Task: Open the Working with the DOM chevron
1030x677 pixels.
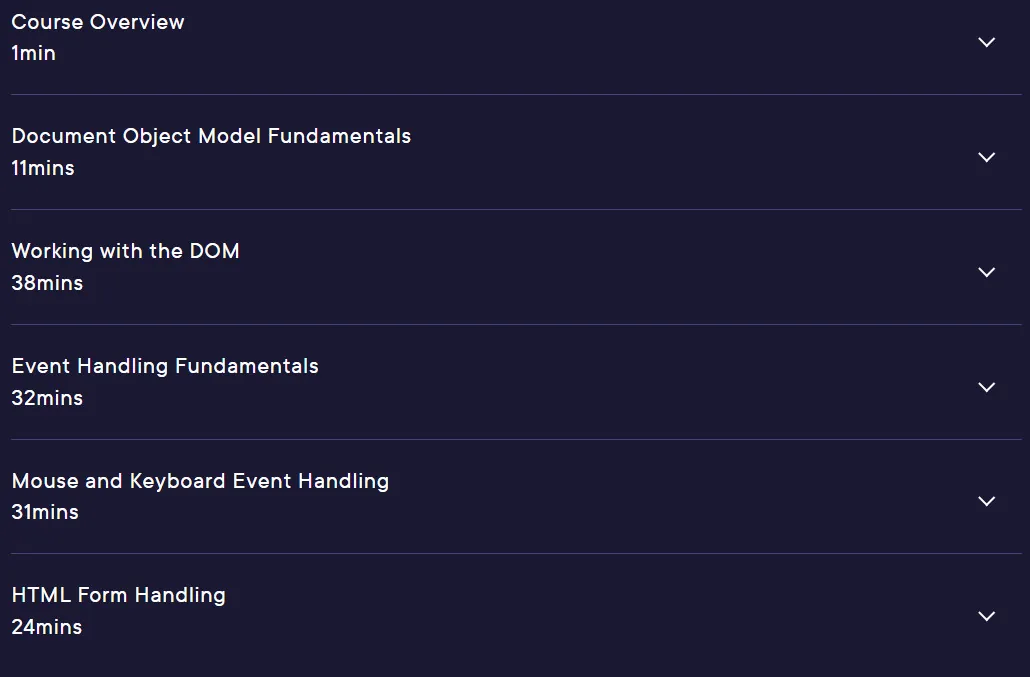Action: tap(987, 272)
